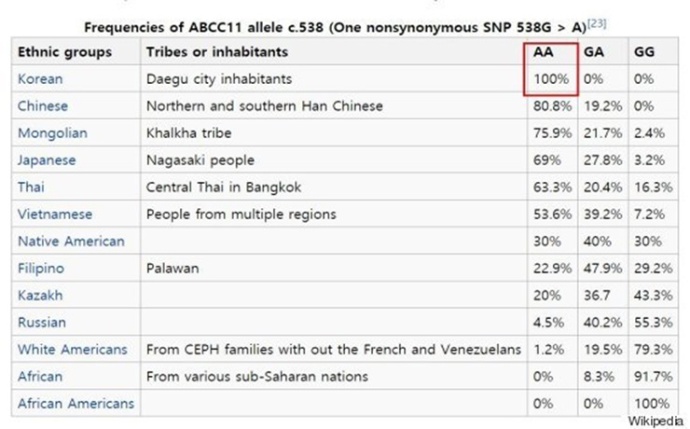Screen dimensions: 690x429
Task: Click the Wikipedia credit text
Action: coord(656,421)
